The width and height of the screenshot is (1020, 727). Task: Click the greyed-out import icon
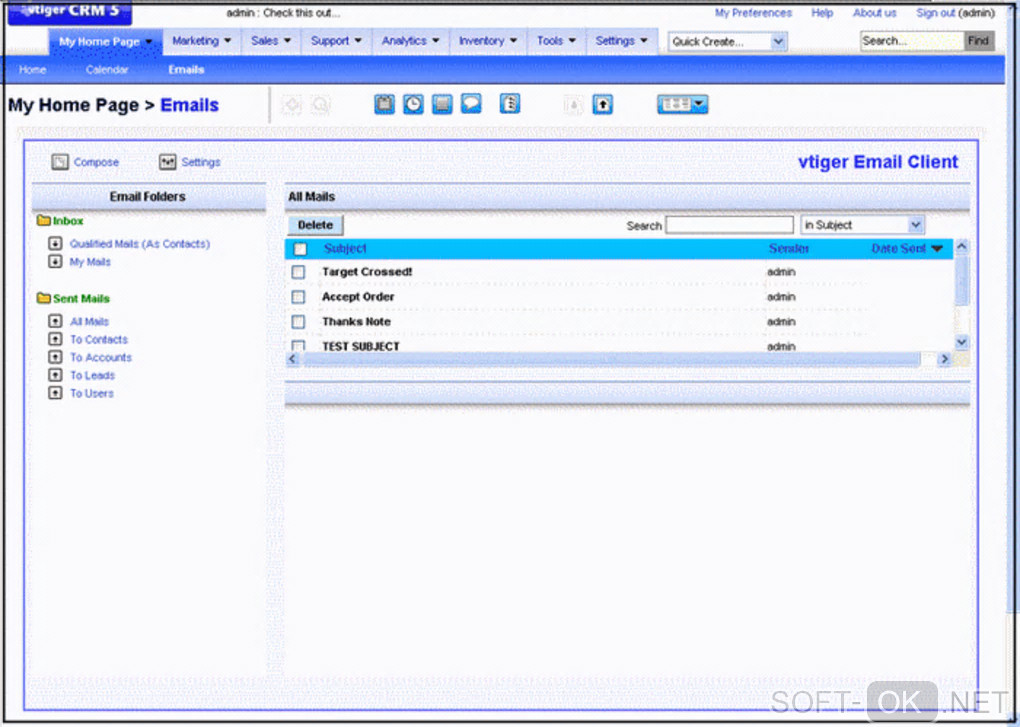tap(574, 105)
